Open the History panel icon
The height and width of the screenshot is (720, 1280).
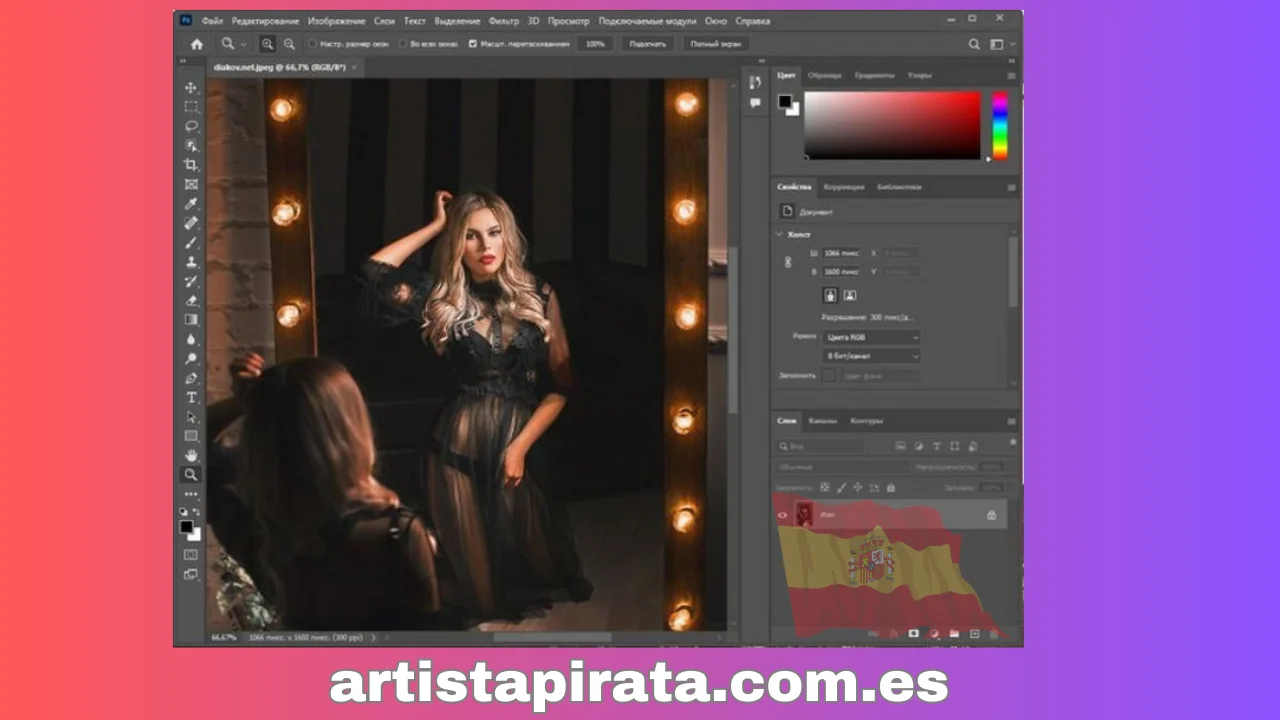point(755,82)
